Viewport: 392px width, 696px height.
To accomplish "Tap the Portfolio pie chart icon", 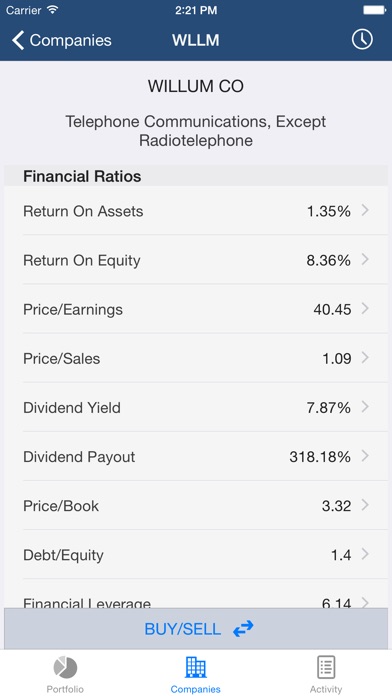I will tap(65, 667).
